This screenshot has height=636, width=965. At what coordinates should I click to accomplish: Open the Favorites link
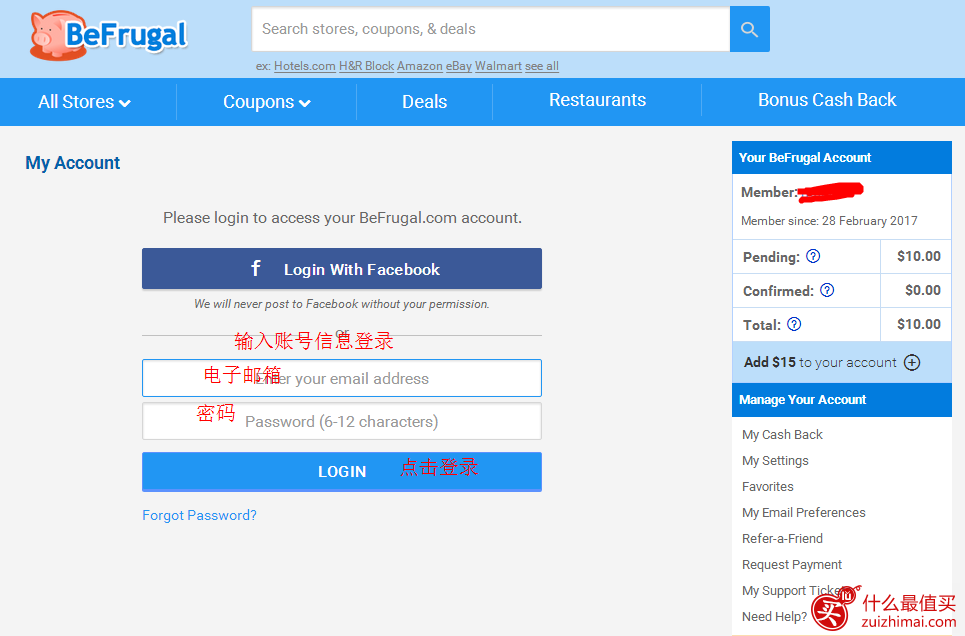tap(767, 486)
